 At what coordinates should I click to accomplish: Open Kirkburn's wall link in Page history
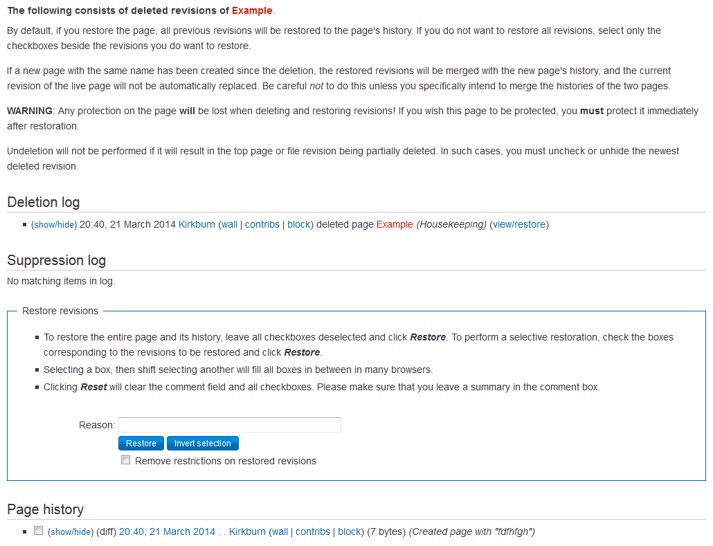click(x=279, y=532)
